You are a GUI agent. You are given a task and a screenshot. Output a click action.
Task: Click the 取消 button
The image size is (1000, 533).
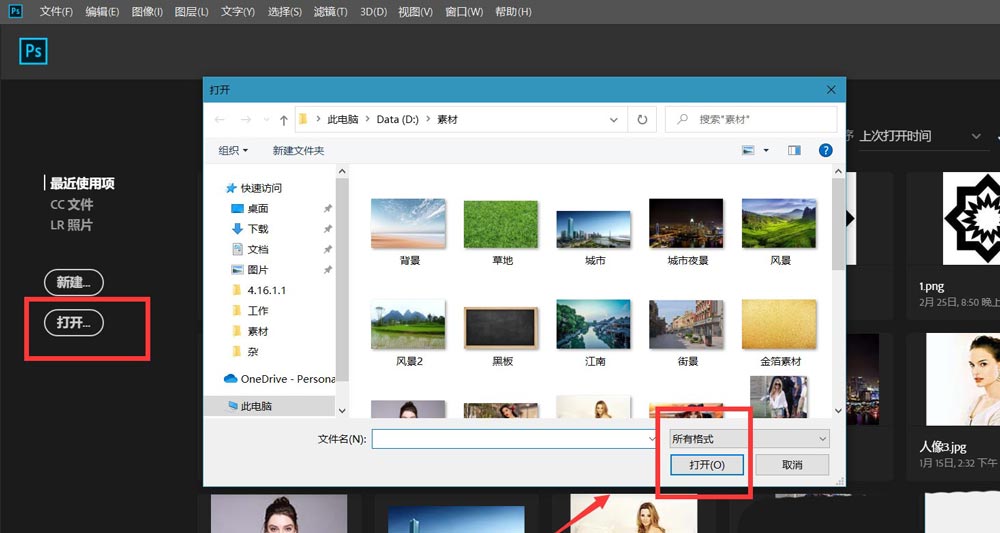(x=792, y=465)
